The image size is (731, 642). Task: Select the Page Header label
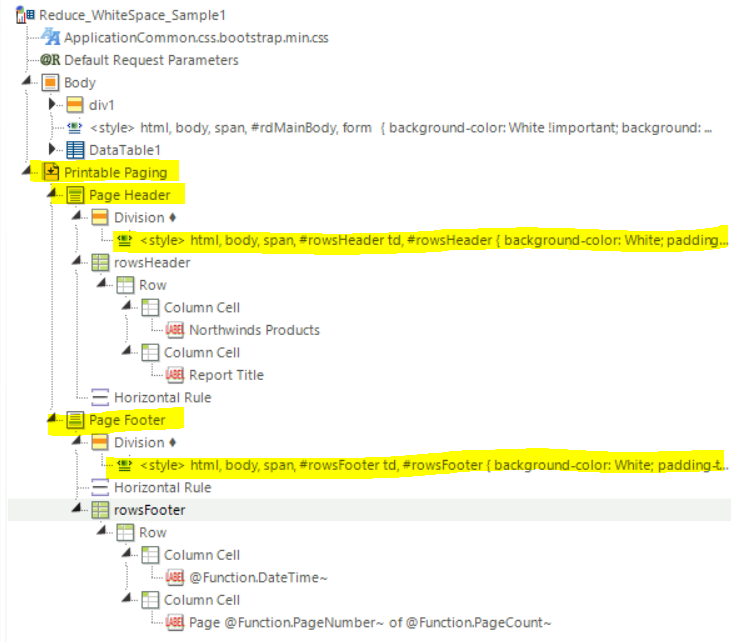(130, 195)
